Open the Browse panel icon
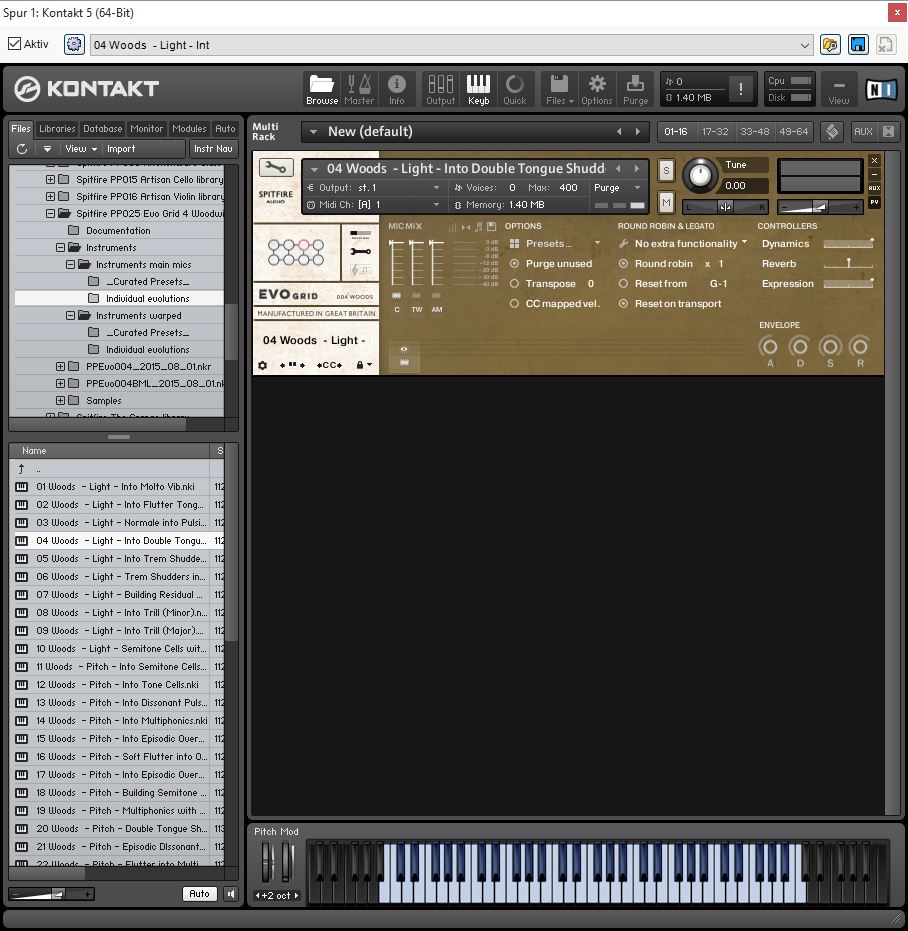908x931 pixels. 322,90
